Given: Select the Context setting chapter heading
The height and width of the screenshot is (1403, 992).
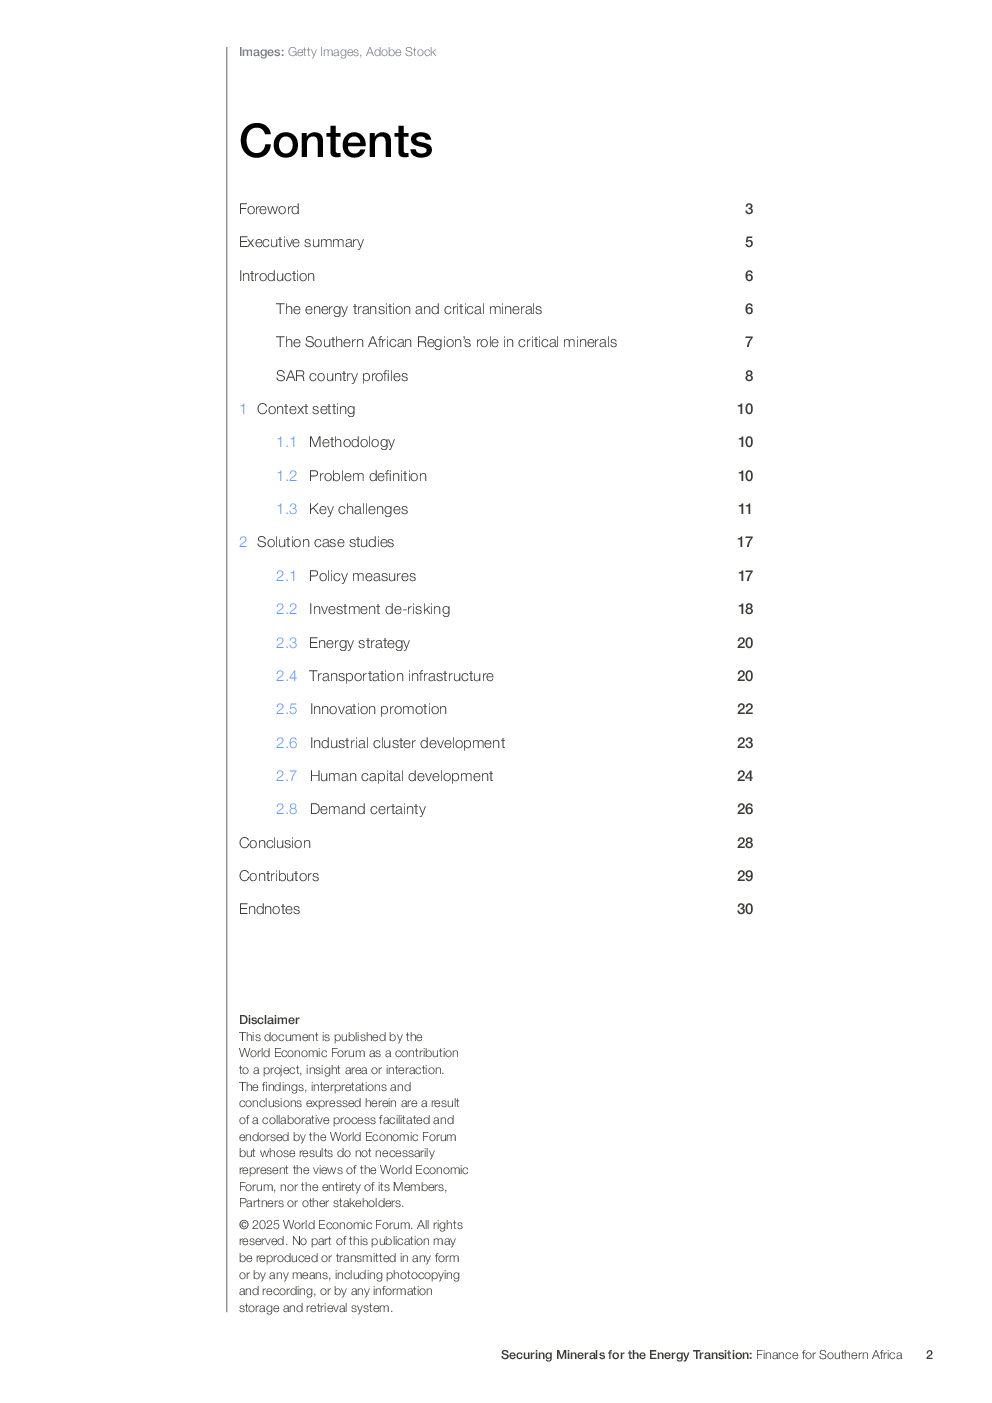Looking at the screenshot, I should click(305, 409).
